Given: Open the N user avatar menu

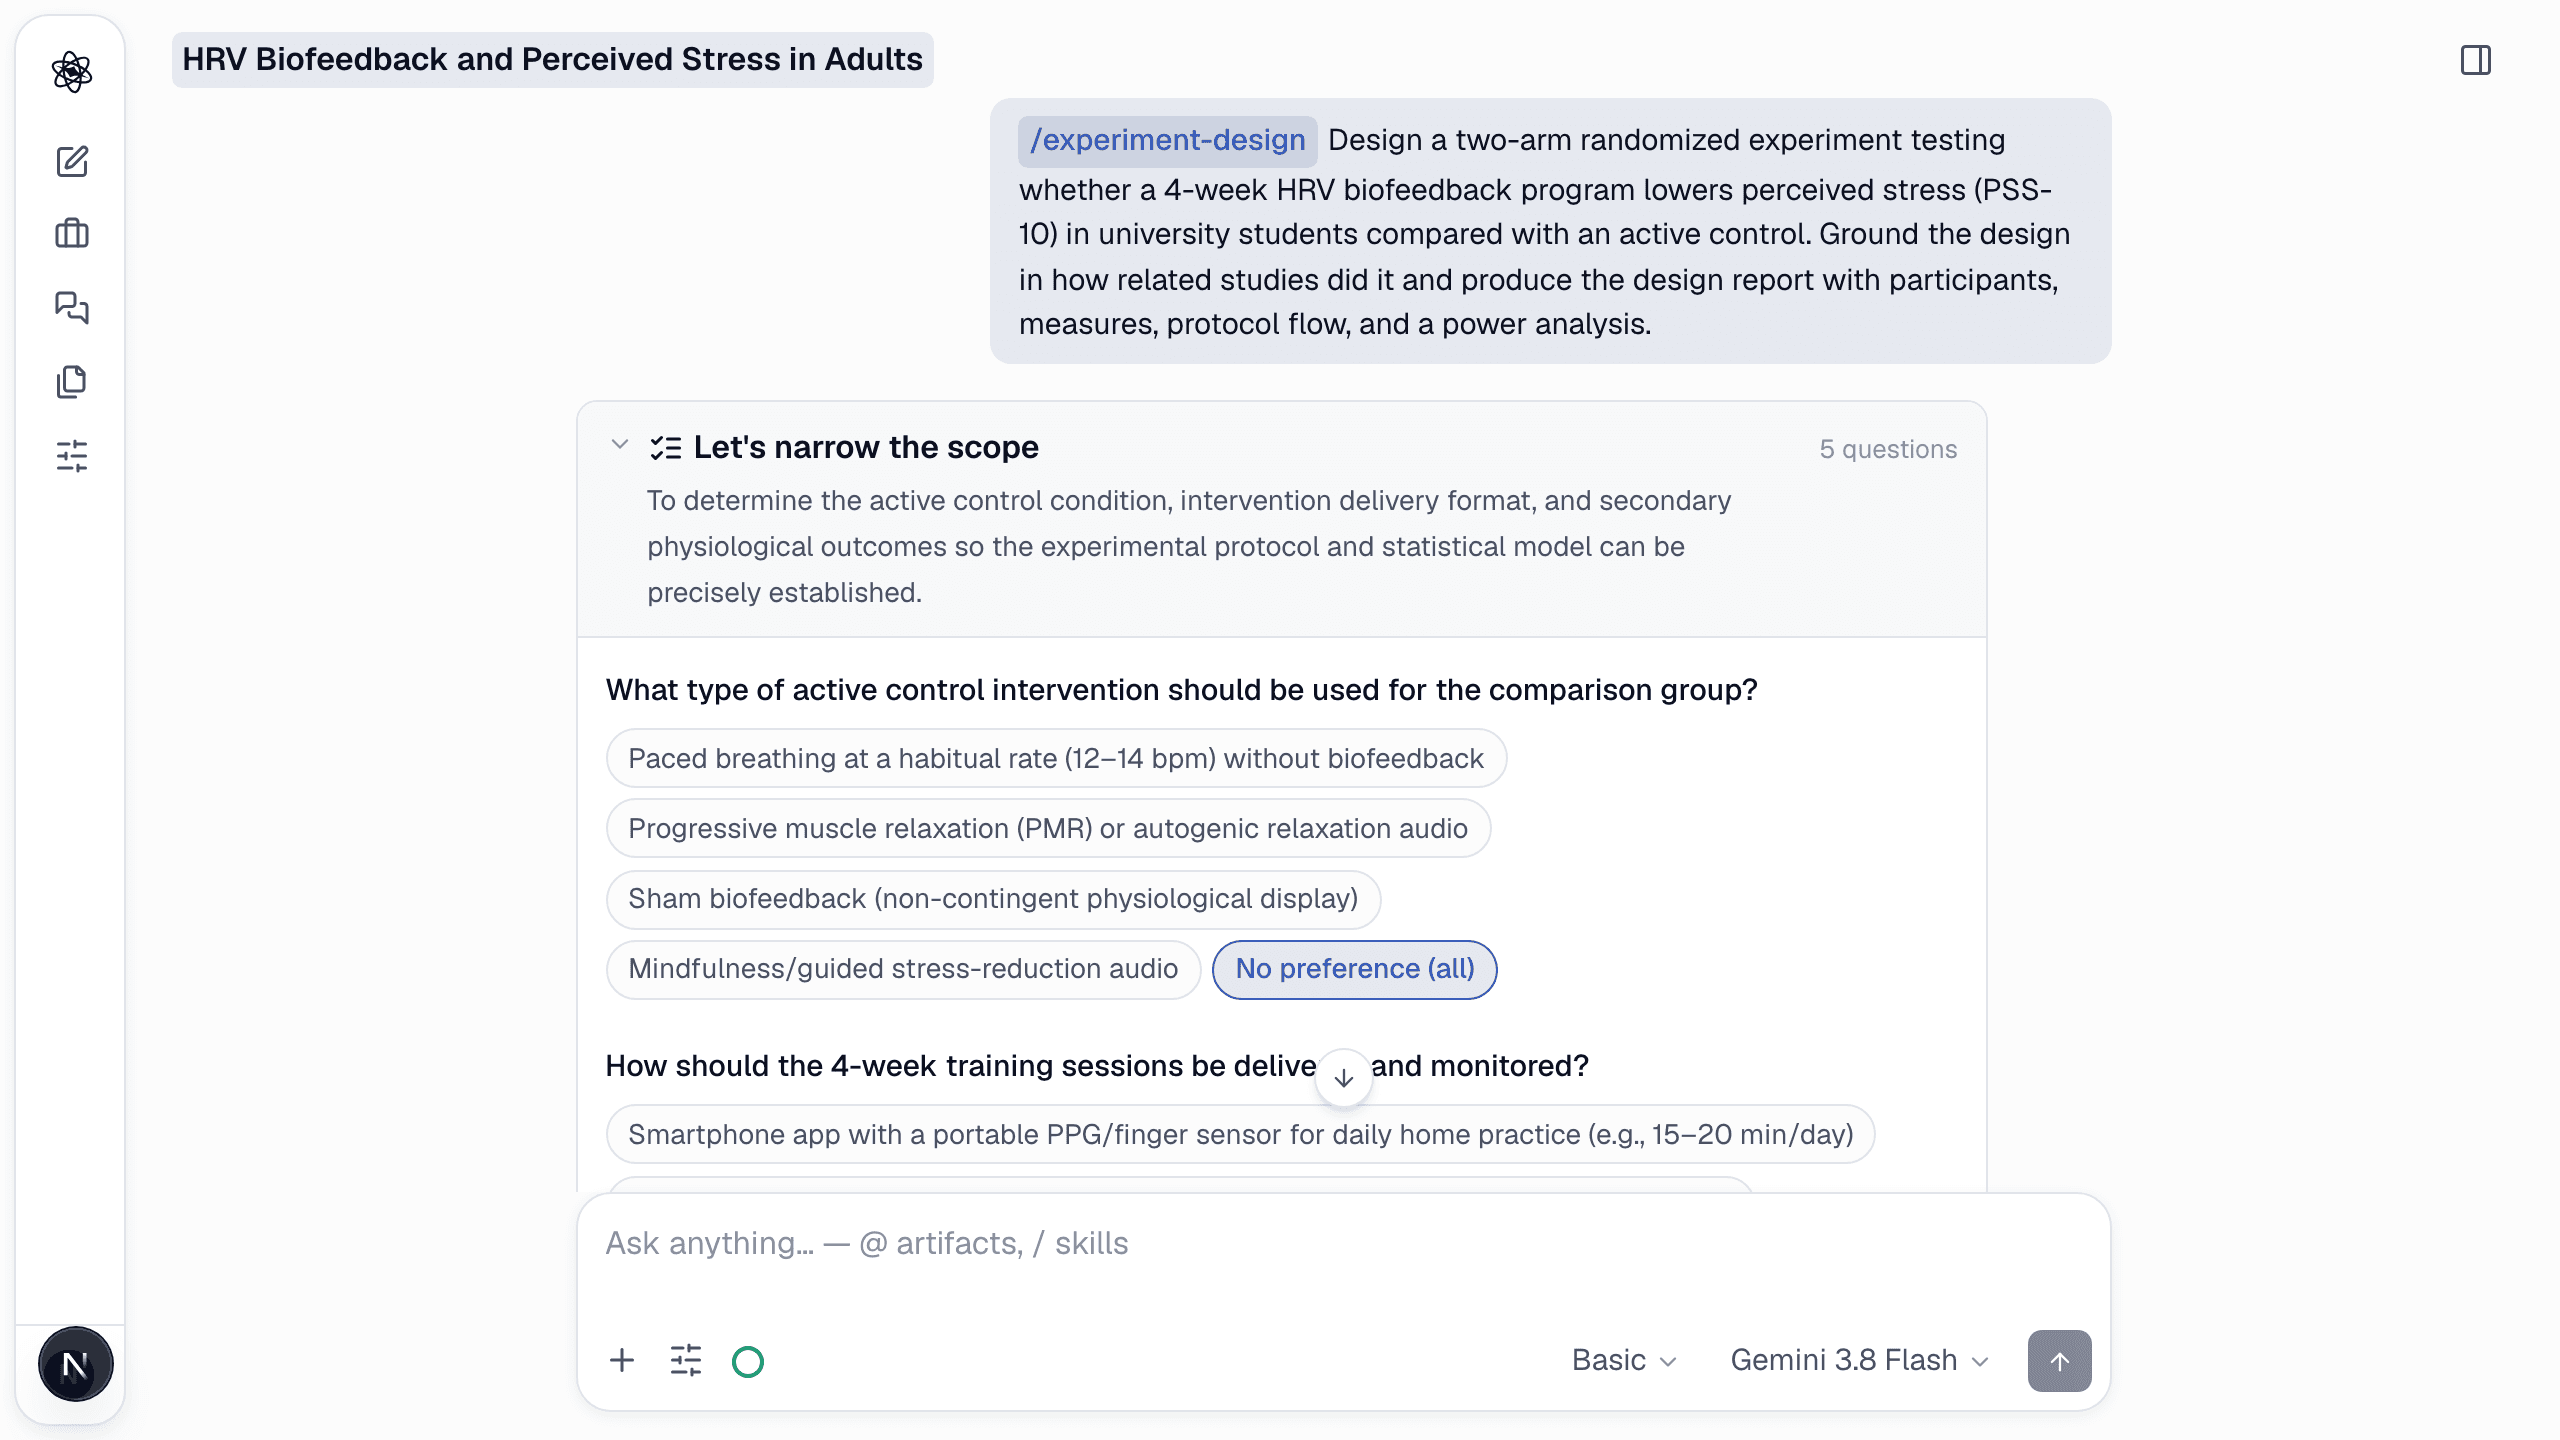Looking at the screenshot, I should (x=76, y=1364).
